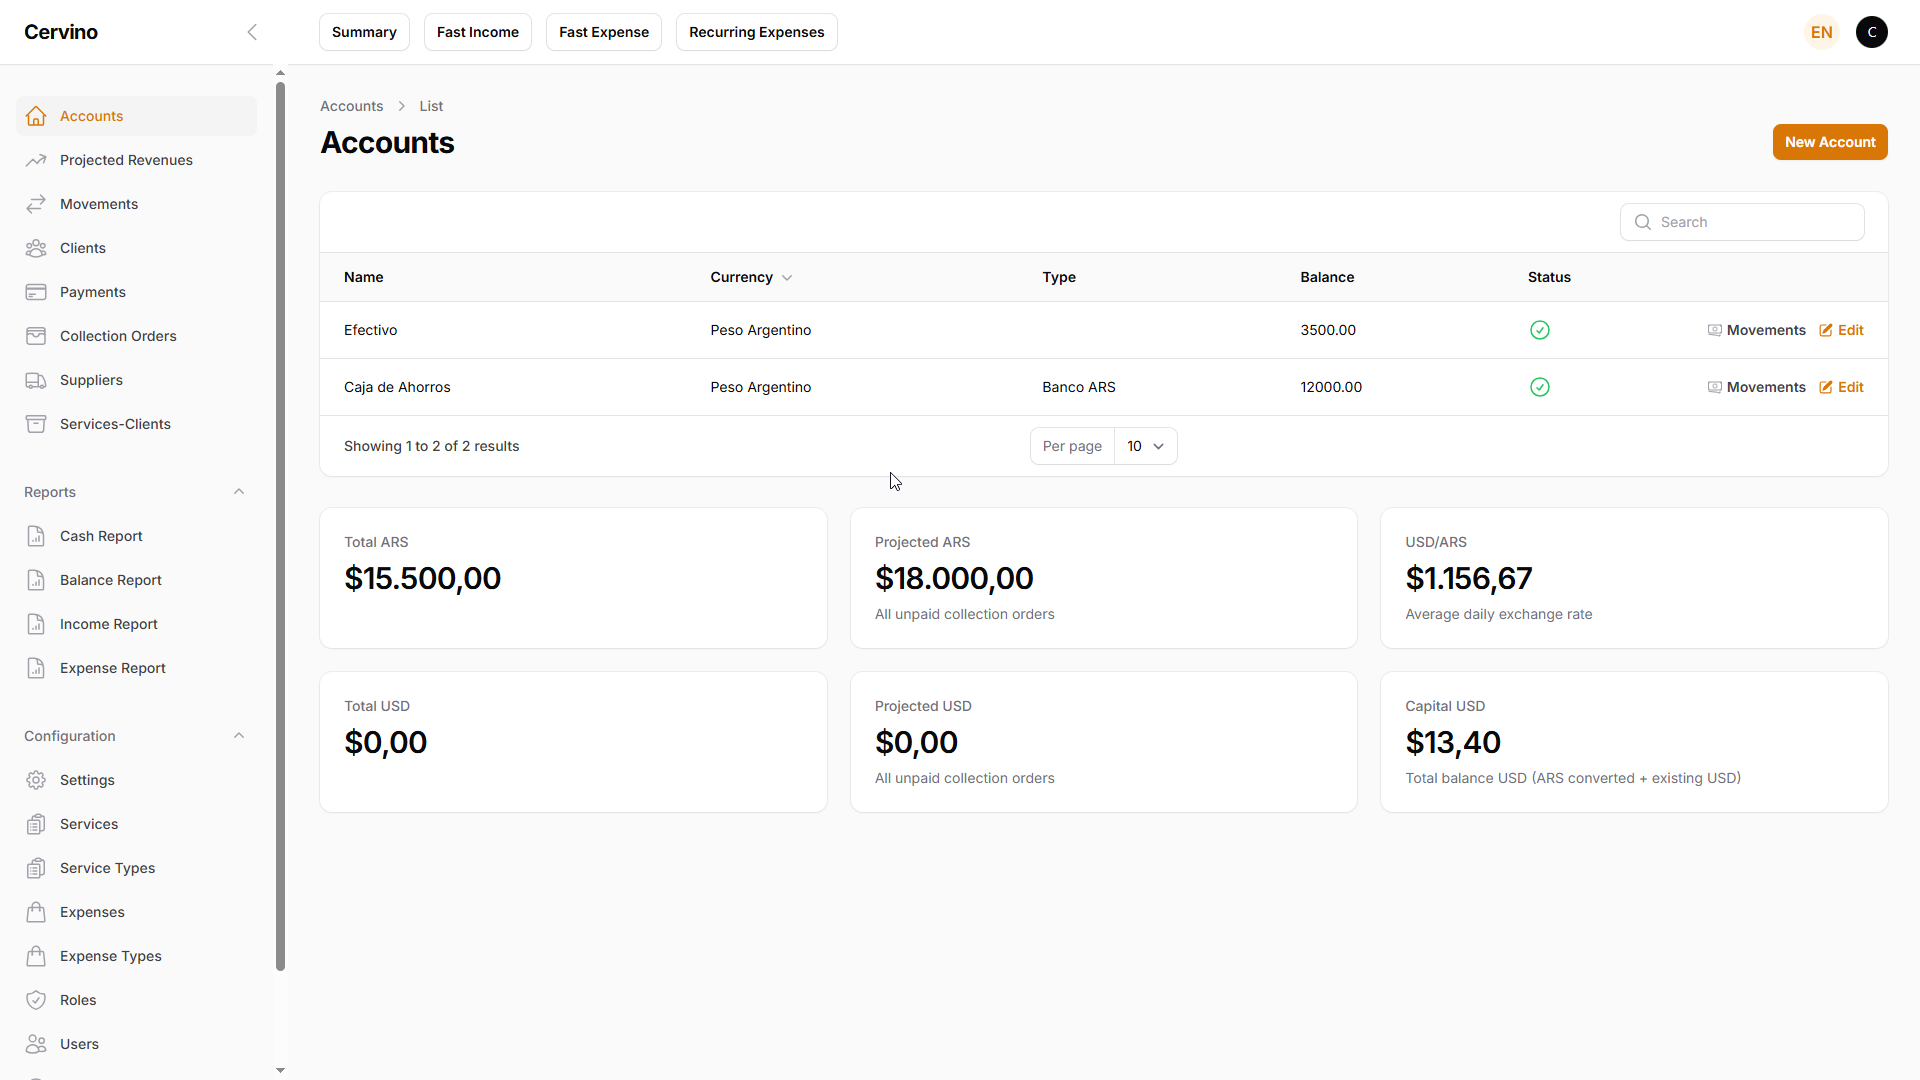Viewport: 1920px width, 1080px height.
Task: Toggle language with the EN badge
Action: [x=1821, y=32]
